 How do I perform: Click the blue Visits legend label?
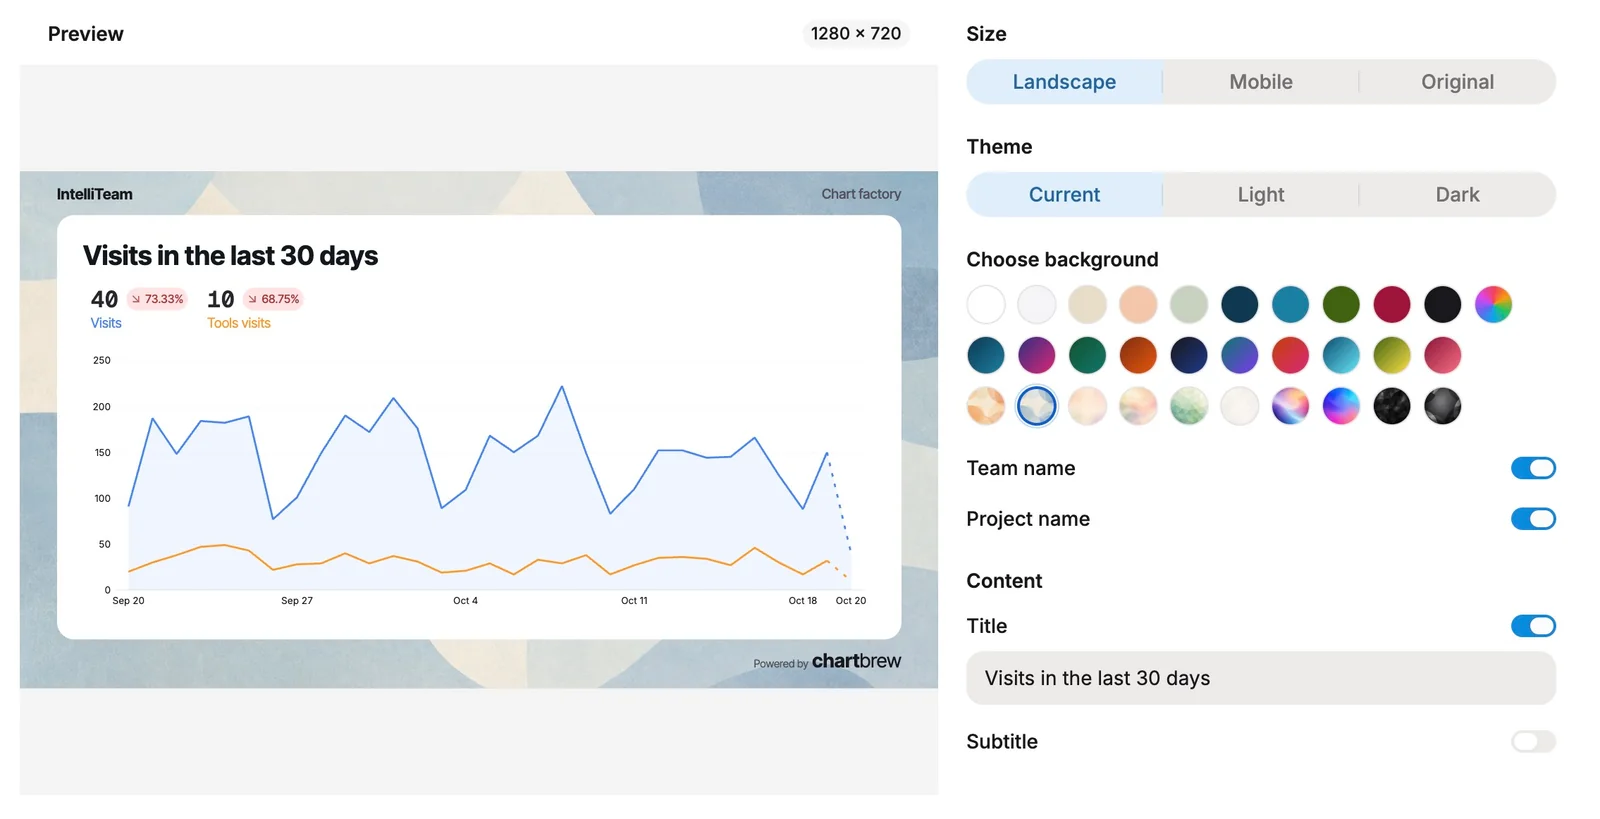point(106,323)
